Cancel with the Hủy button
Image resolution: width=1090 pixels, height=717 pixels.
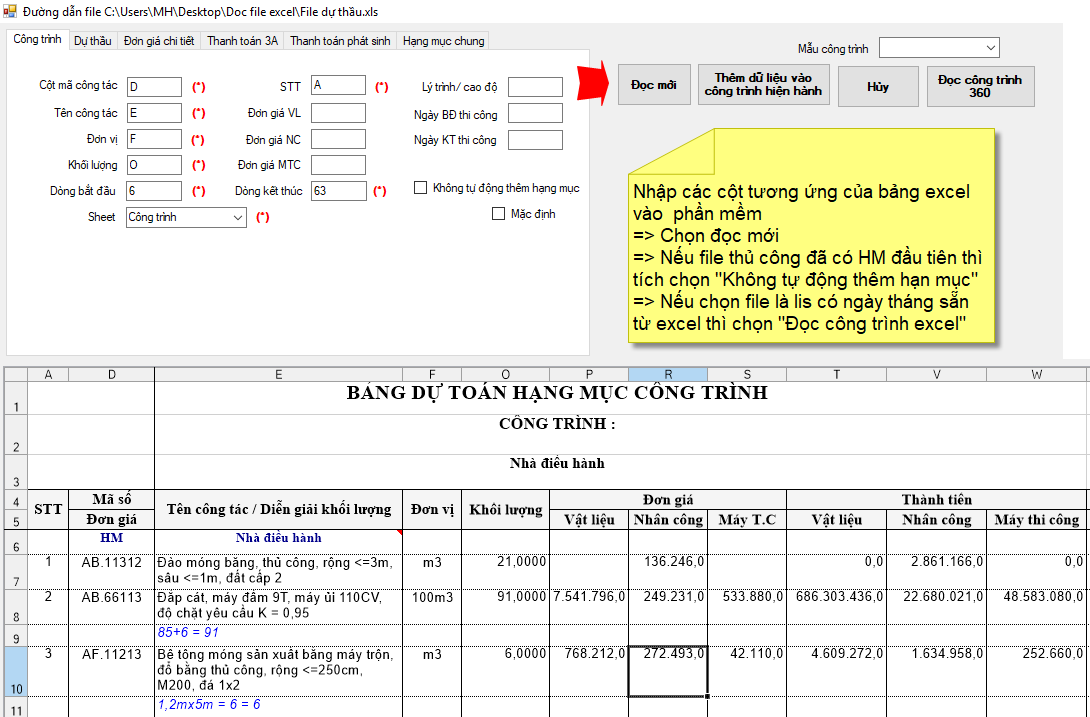pyautogui.click(x=878, y=87)
